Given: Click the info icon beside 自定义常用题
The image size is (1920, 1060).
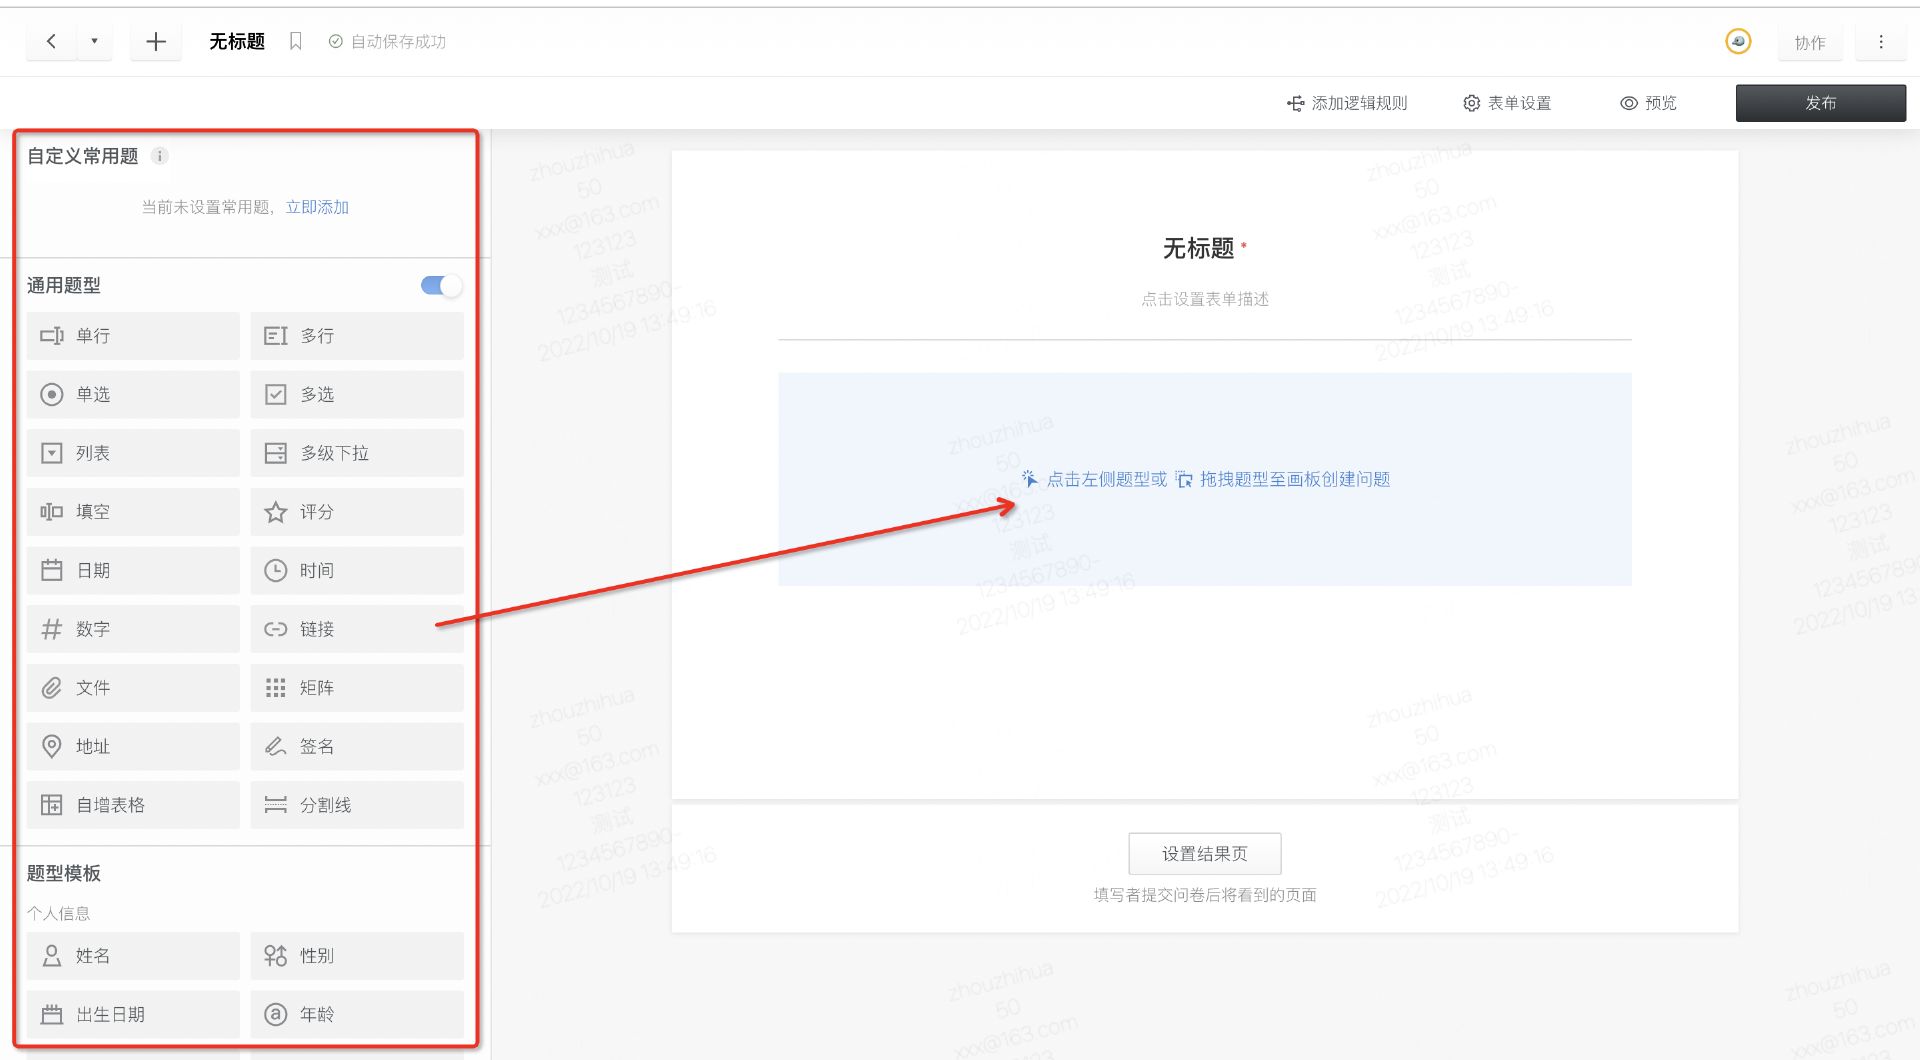Looking at the screenshot, I should [x=159, y=156].
